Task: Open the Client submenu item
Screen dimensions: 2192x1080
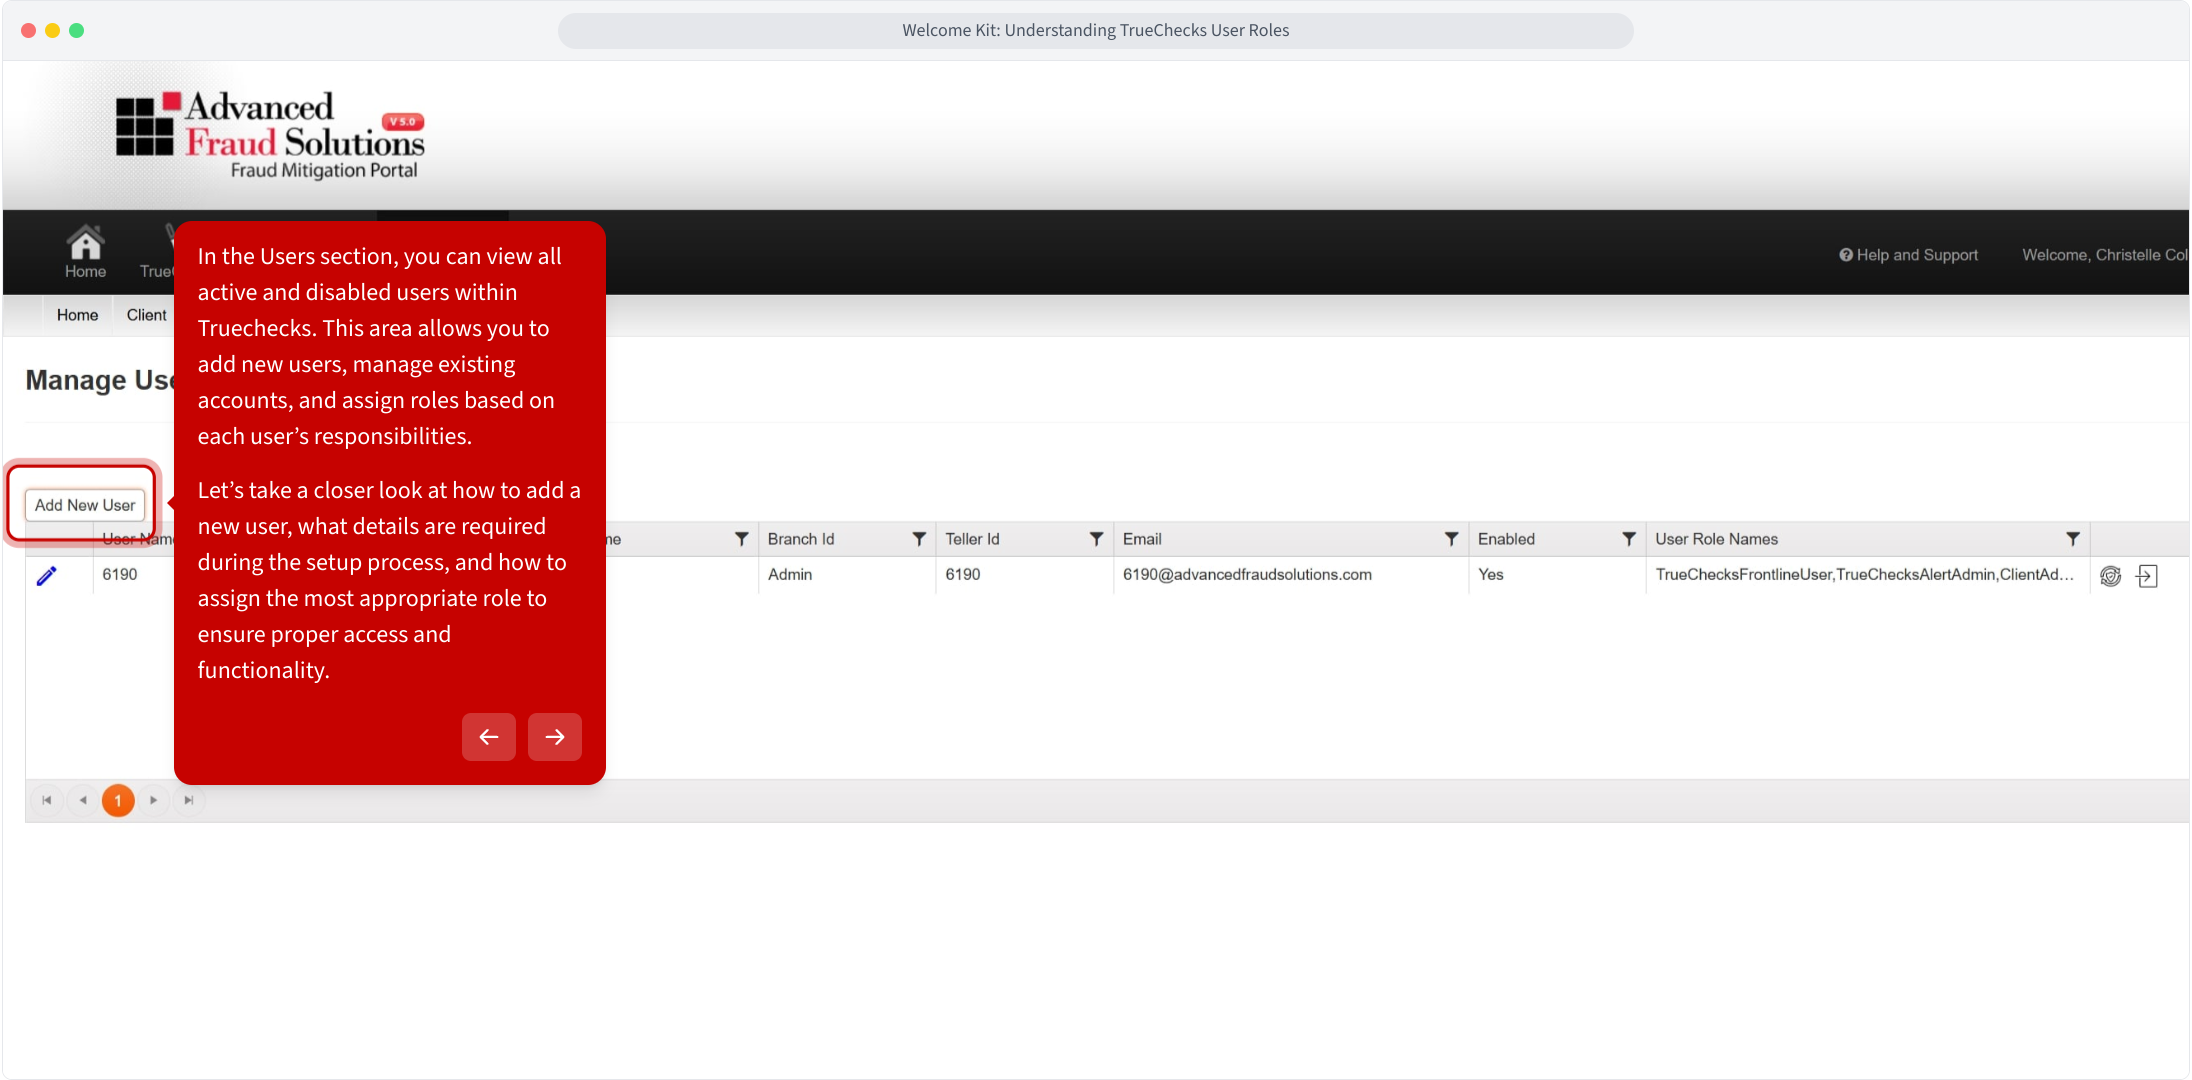Action: click(146, 315)
